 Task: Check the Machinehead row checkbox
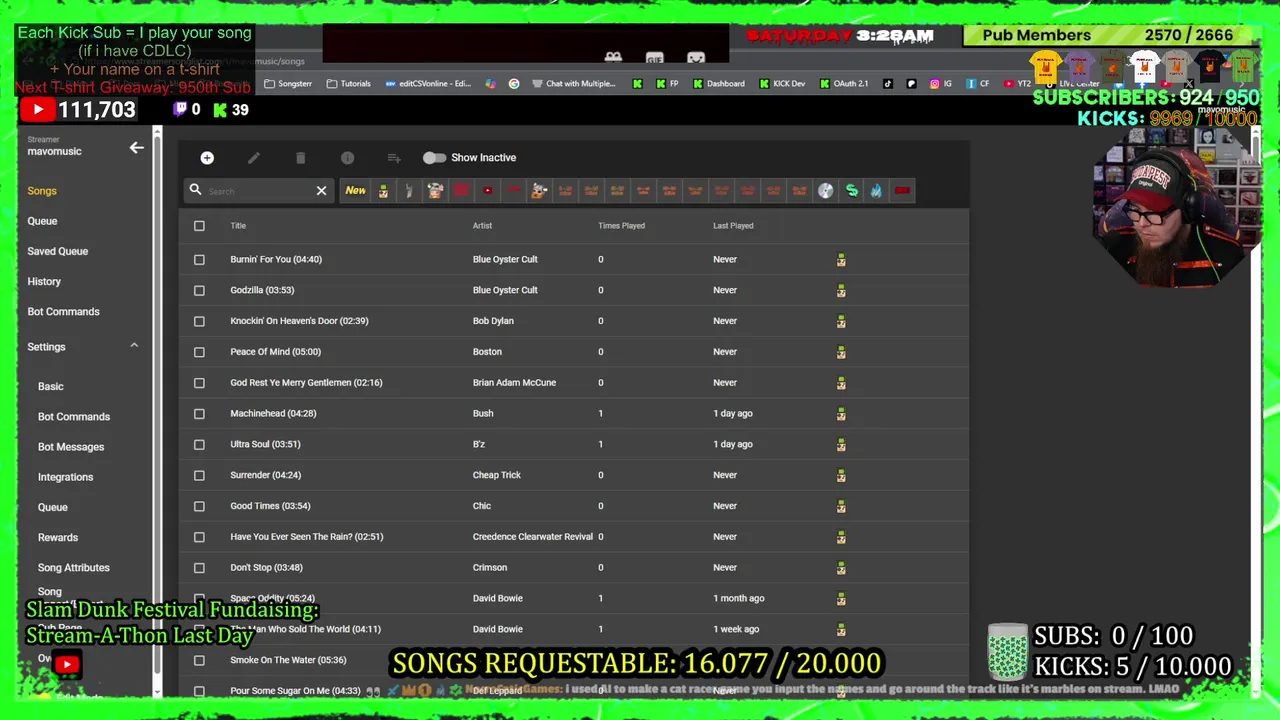coord(199,414)
